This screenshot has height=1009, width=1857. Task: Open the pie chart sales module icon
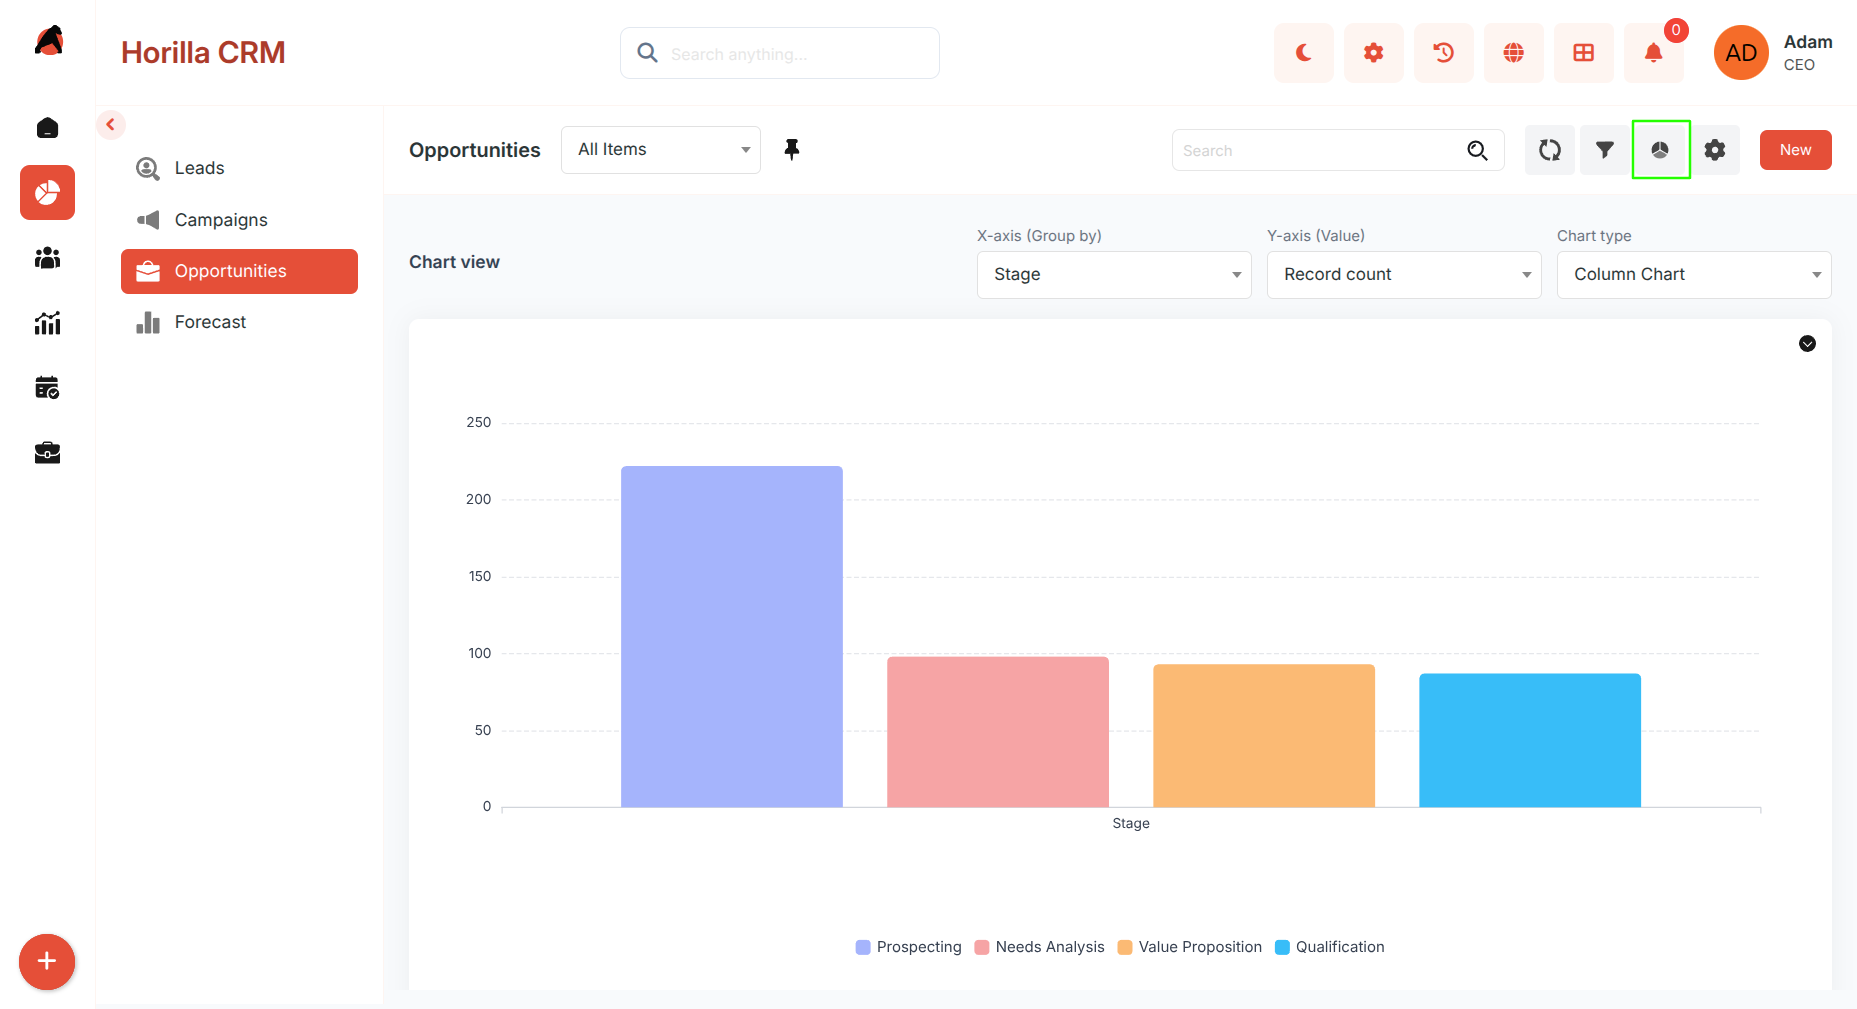coord(47,192)
